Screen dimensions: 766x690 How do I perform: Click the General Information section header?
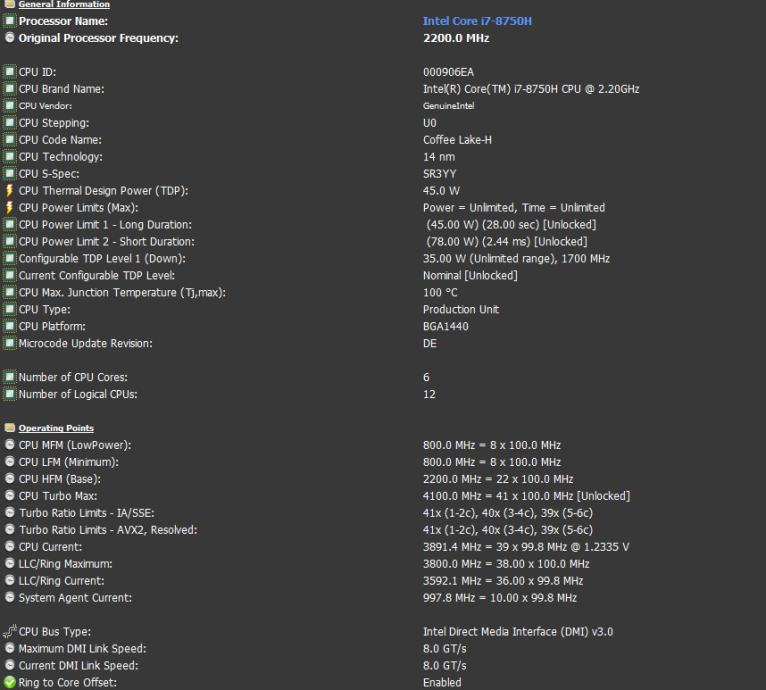pos(64,5)
